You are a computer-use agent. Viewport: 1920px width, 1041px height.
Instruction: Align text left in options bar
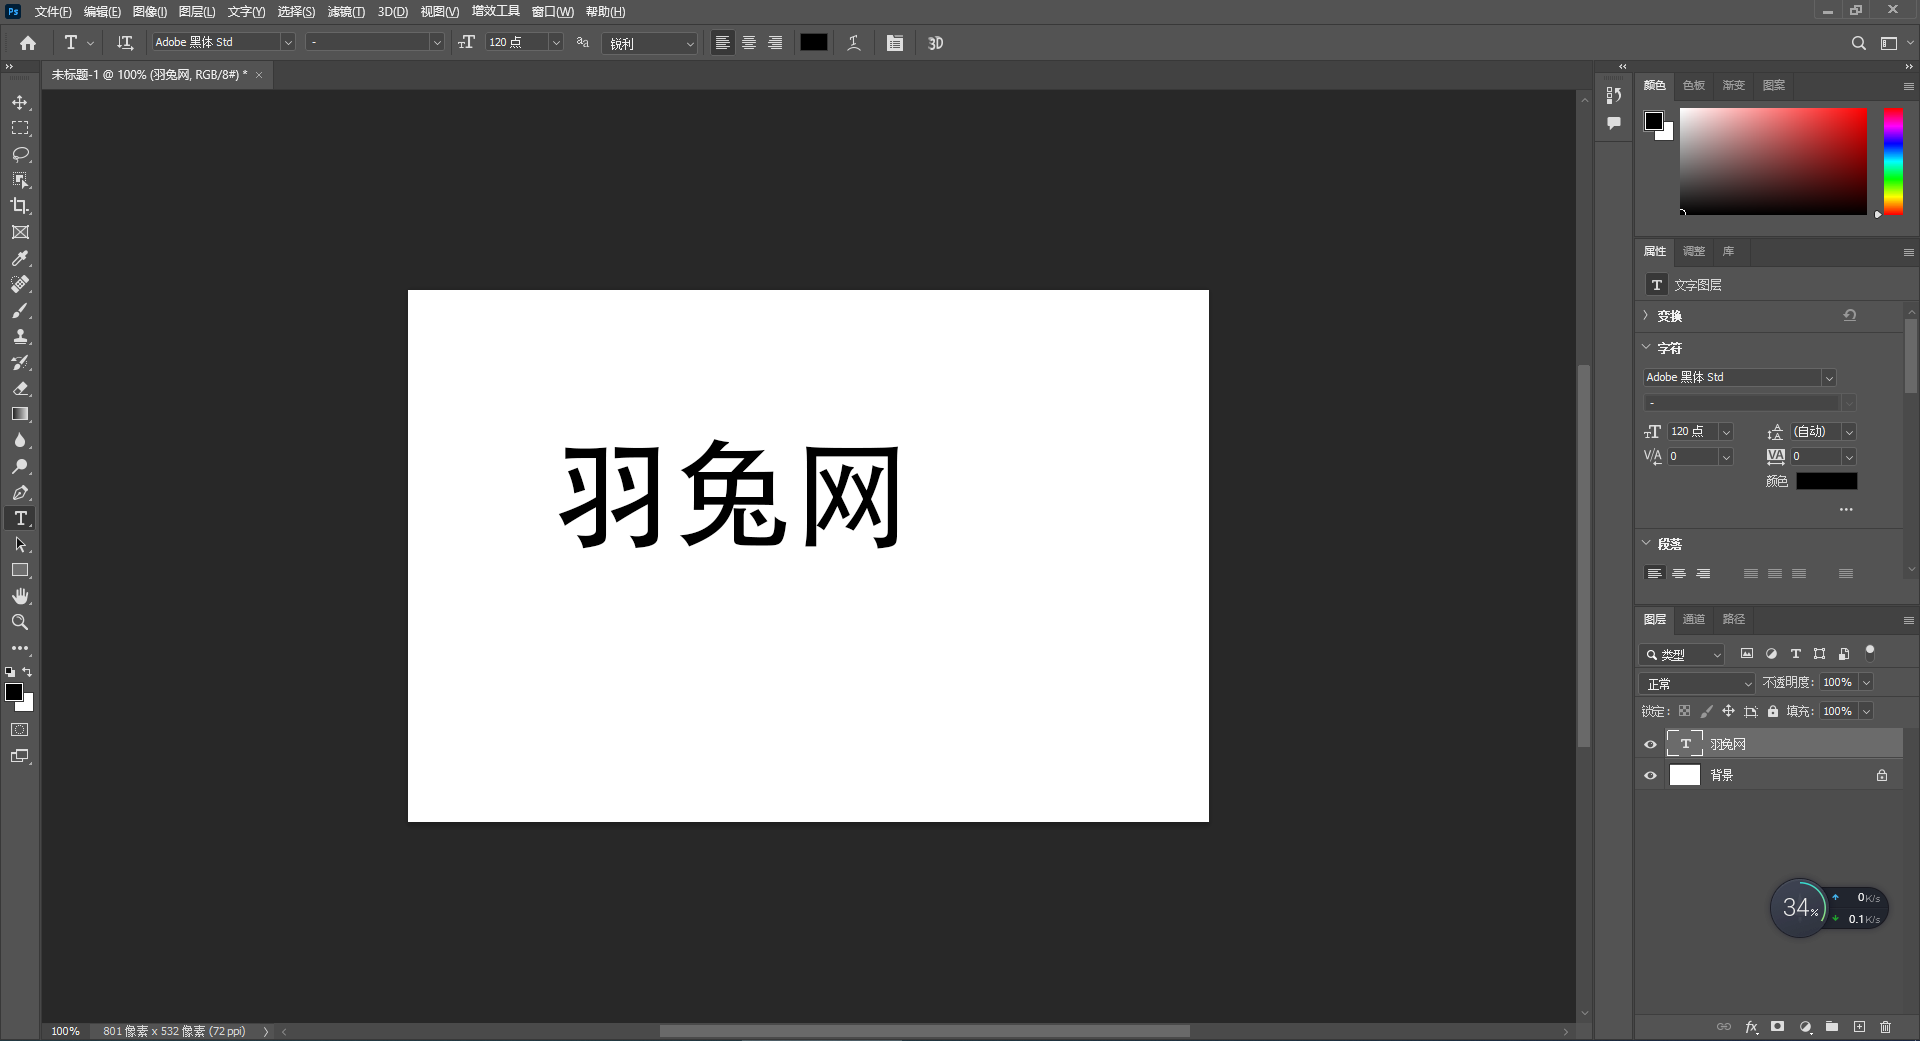722,43
